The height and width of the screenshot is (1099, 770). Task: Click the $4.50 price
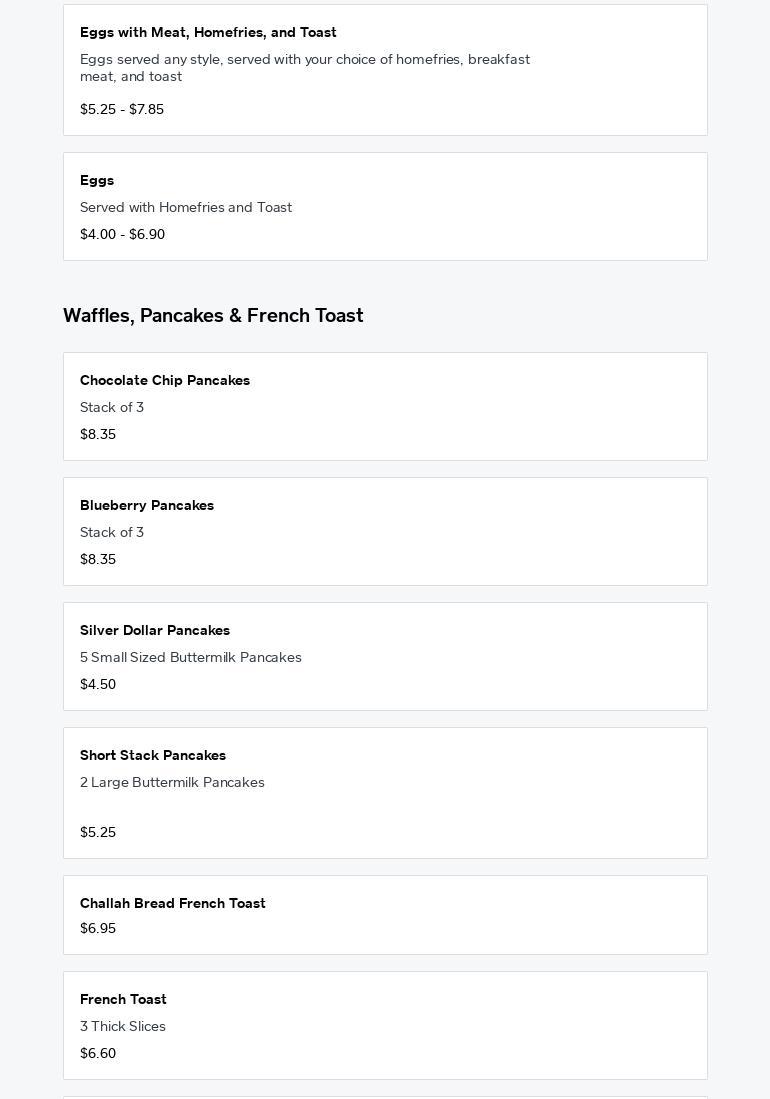[x=98, y=684]
